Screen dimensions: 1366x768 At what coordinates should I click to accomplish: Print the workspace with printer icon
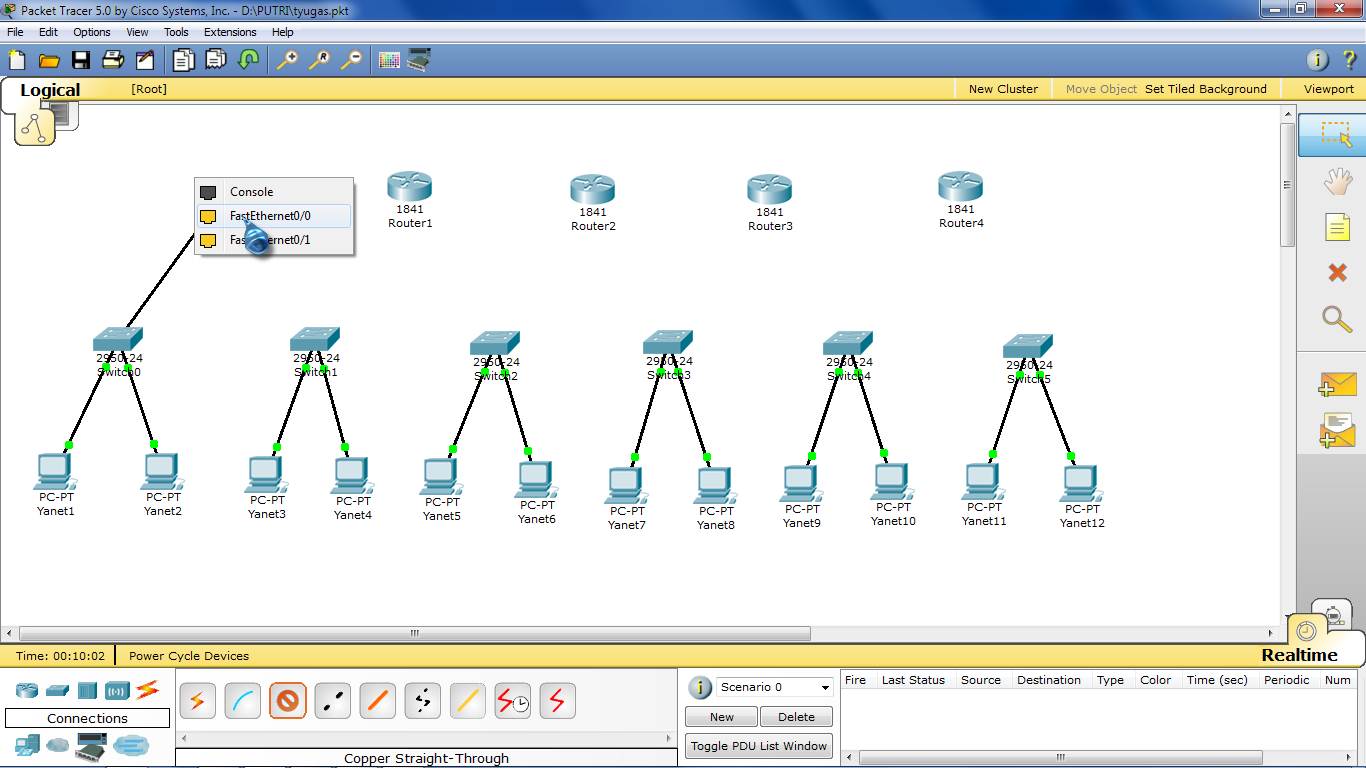113,60
